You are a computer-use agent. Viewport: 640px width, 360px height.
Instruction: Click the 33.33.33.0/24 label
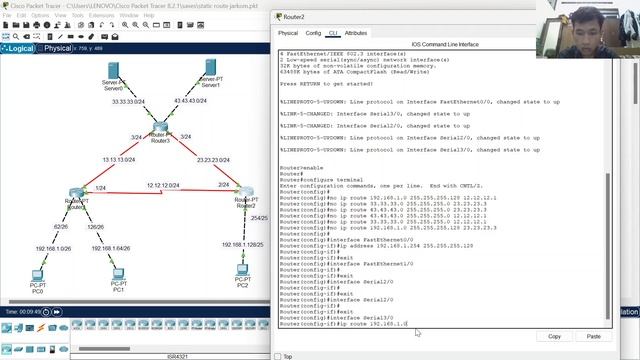pyautogui.click(x=128, y=102)
